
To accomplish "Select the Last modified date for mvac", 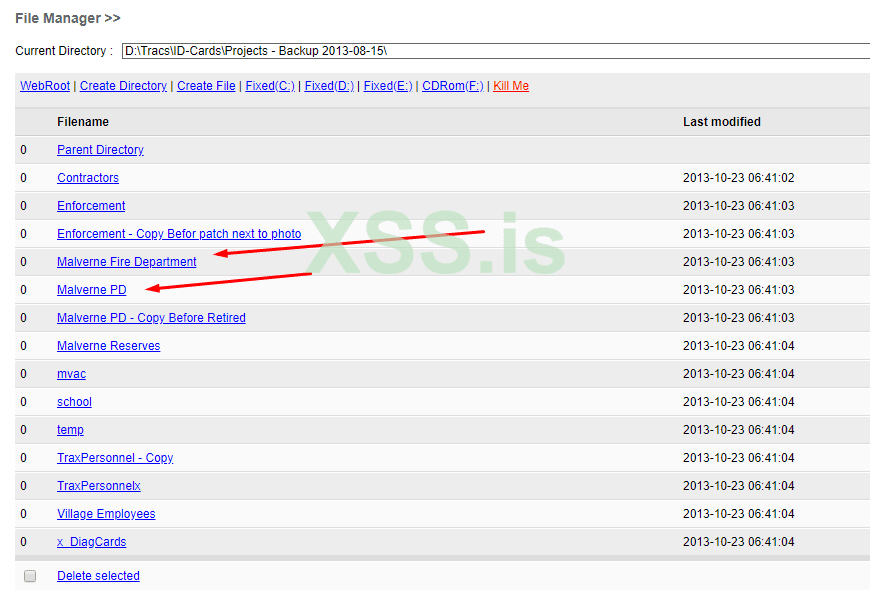I will click(739, 374).
